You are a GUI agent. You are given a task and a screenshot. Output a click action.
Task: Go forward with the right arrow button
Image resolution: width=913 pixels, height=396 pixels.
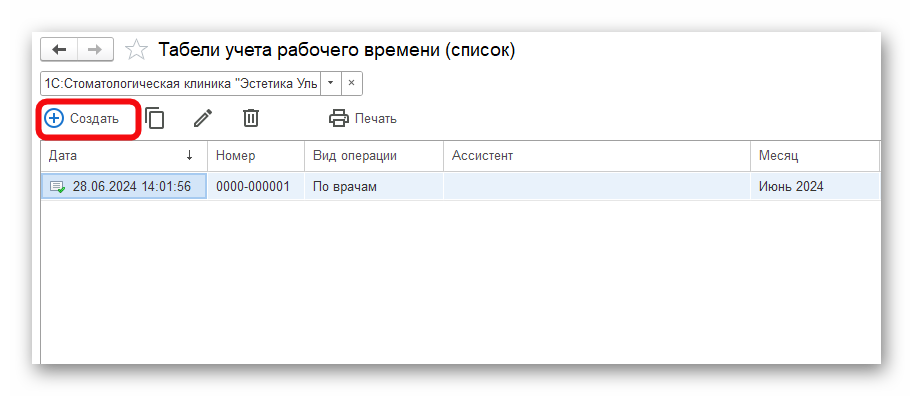(x=95, y=50)
